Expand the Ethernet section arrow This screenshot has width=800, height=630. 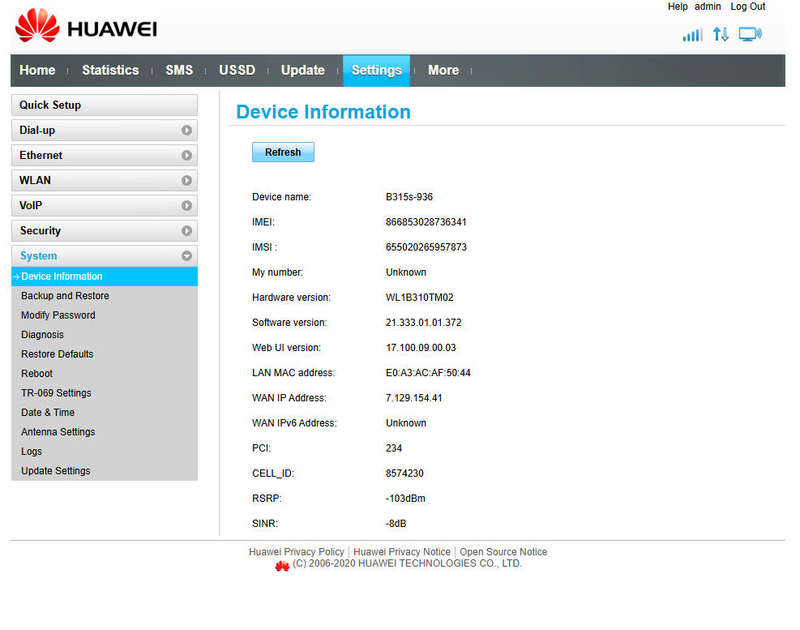pos(187,155)
